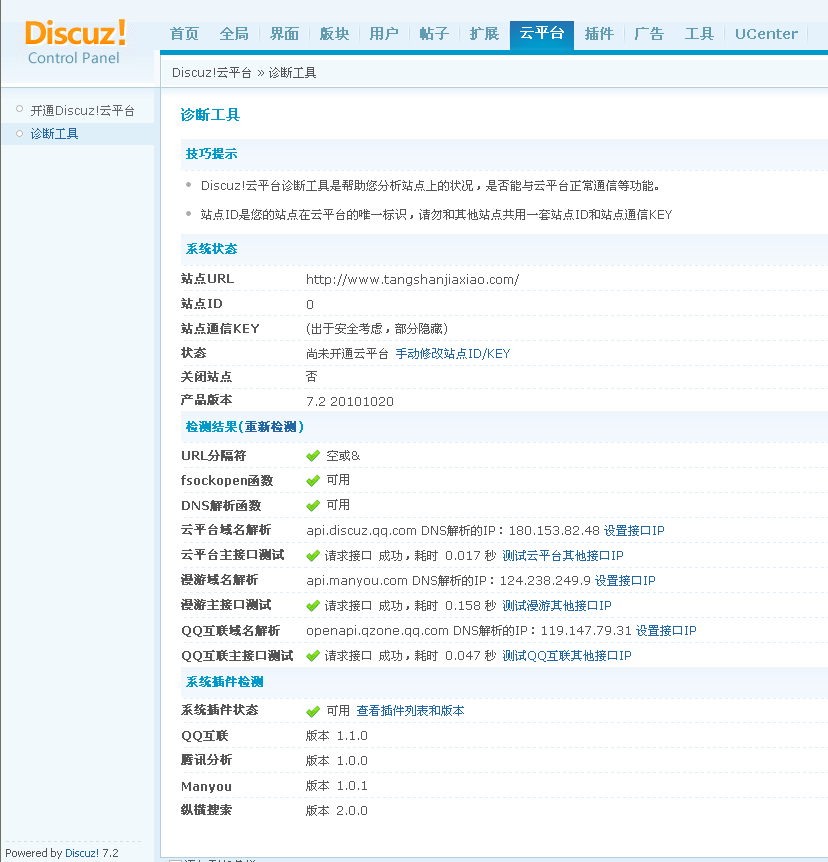Click 重新检测 in the 检测结果 header
This screenshot has height=862, width=828.
point(271,427)
